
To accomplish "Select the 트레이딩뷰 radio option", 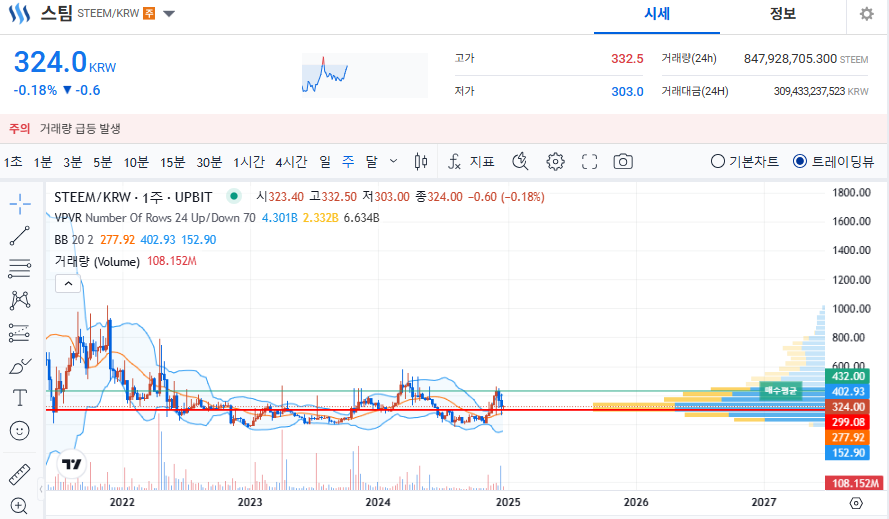I will tap(833, 162).
